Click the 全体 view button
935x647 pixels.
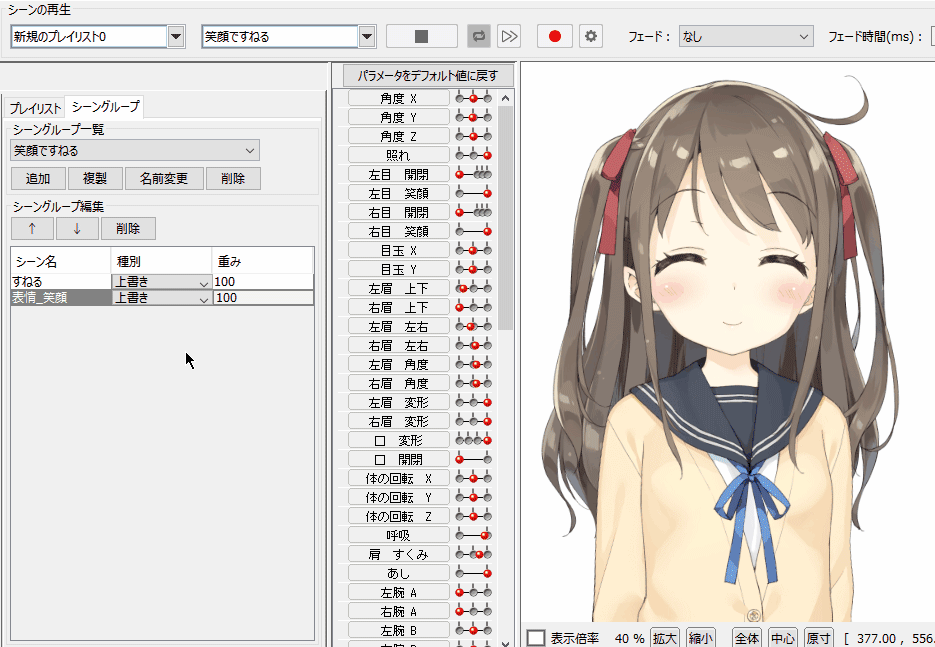click(747, 638)
